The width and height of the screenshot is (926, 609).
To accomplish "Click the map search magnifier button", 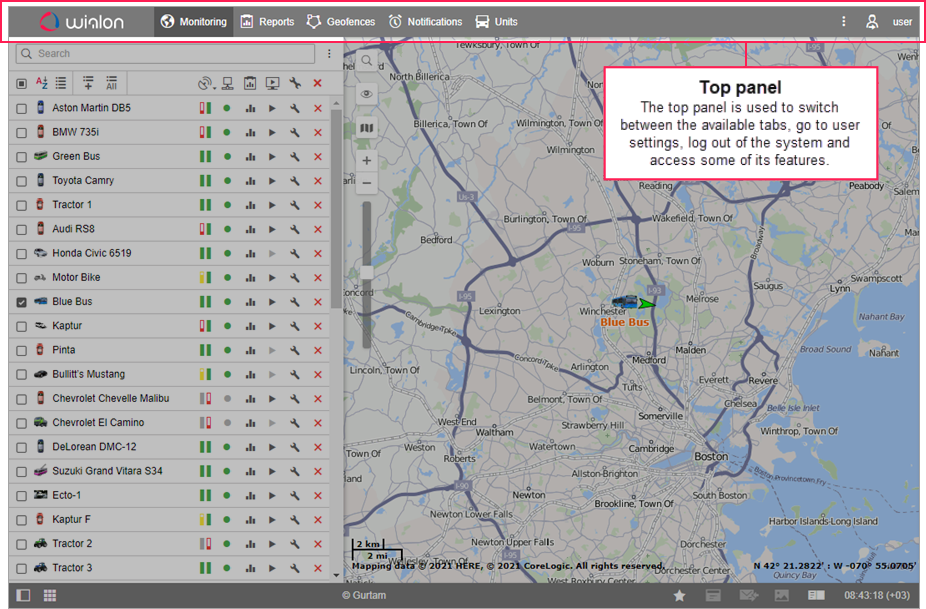I will coord(367,61).
